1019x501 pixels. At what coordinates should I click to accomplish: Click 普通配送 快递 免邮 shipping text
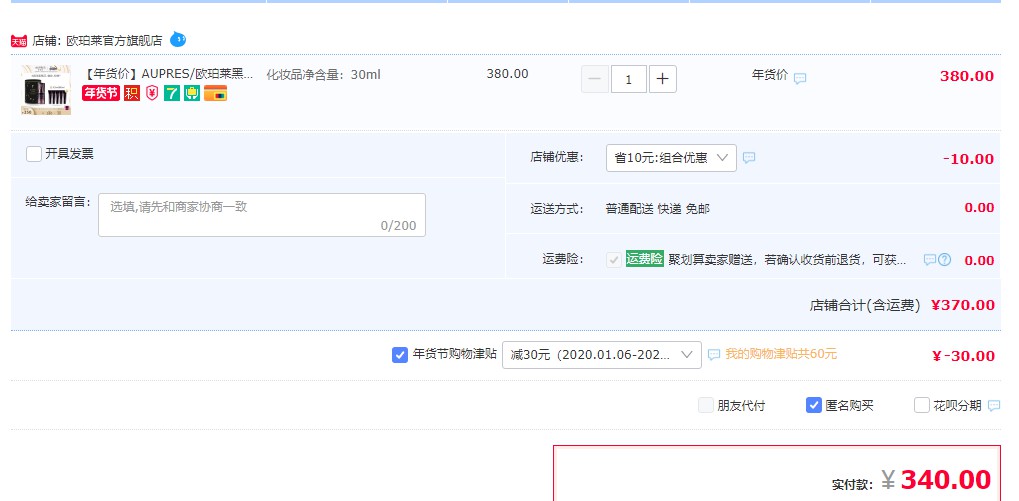[658, 209]
